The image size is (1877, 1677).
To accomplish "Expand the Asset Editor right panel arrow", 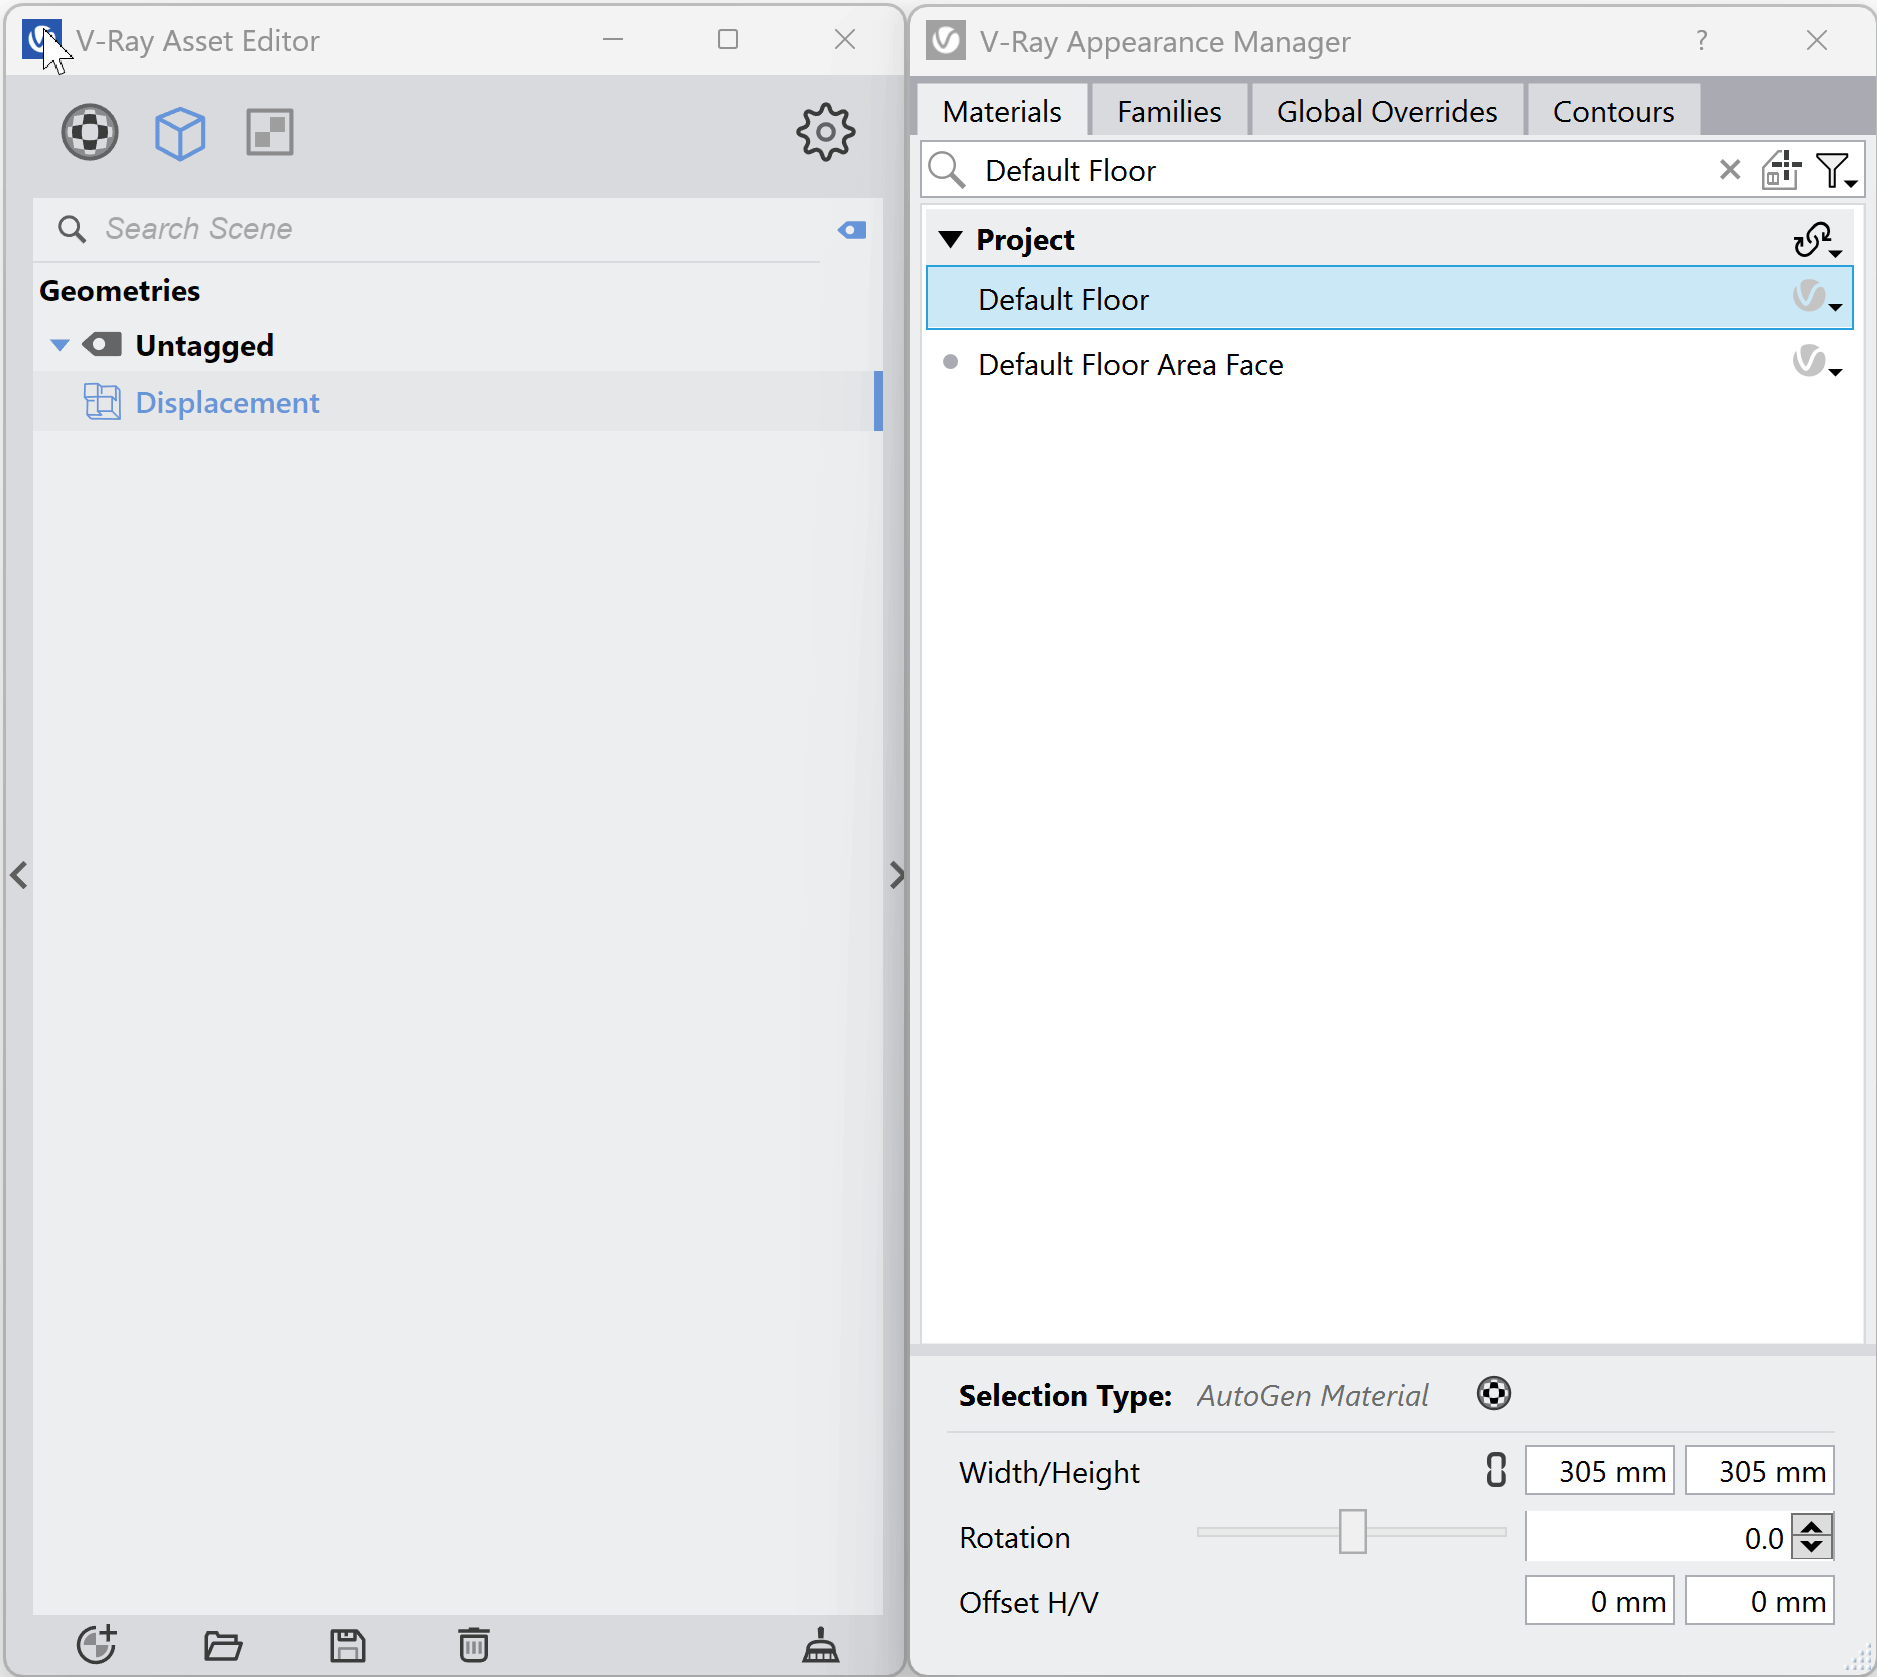I will [x=896, y=875].
